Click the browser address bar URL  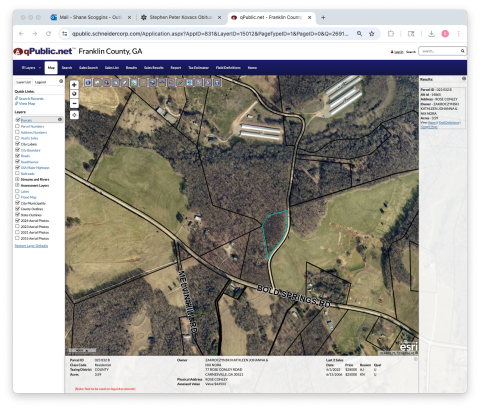point(210,34)
